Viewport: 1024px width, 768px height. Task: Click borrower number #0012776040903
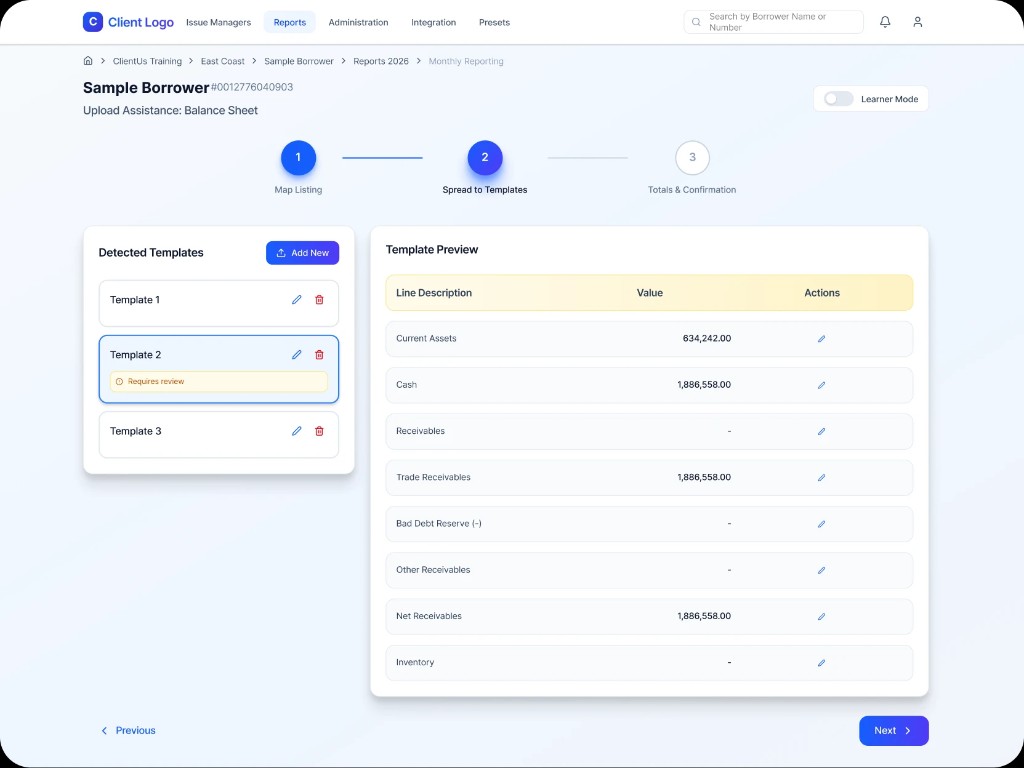click(251, 87)
